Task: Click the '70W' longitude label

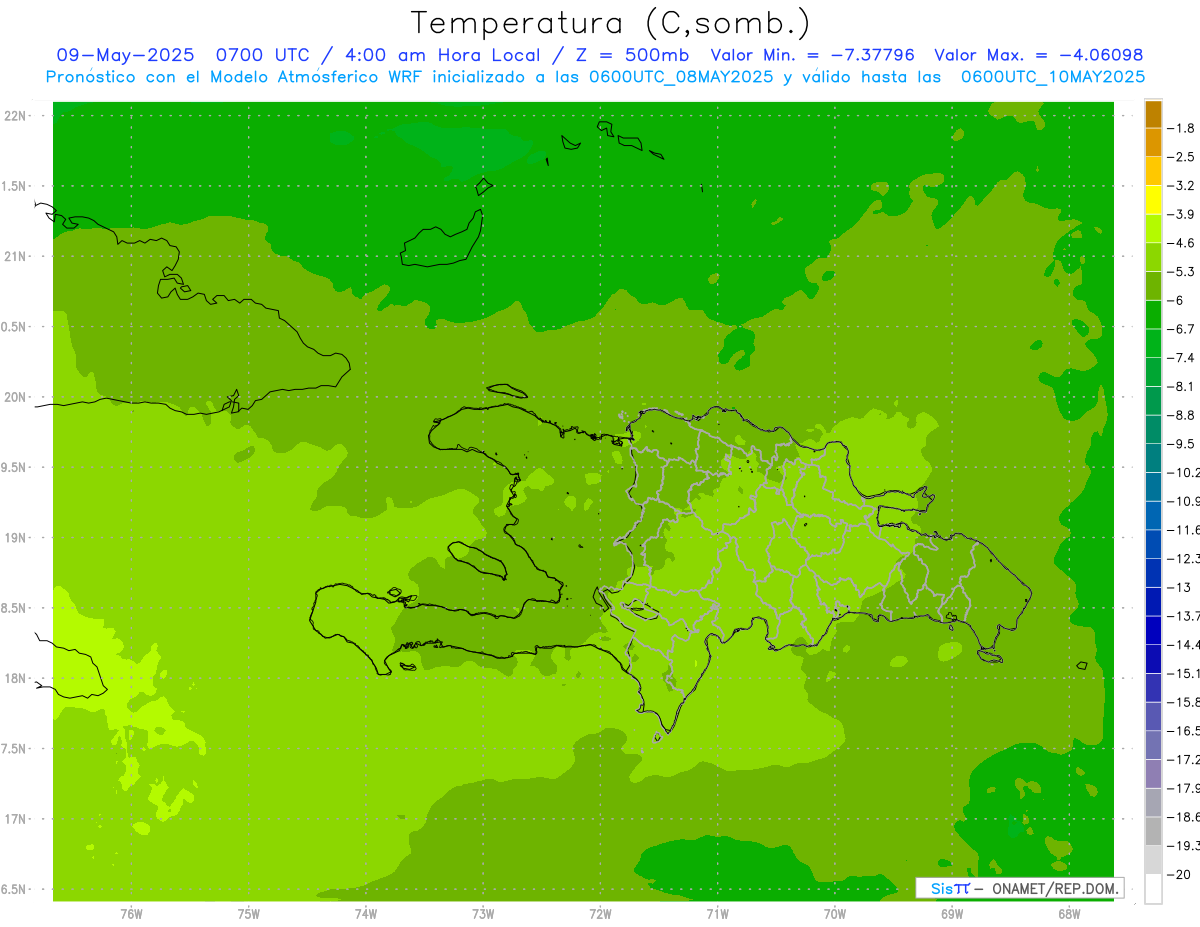Action: coord(835,914)
